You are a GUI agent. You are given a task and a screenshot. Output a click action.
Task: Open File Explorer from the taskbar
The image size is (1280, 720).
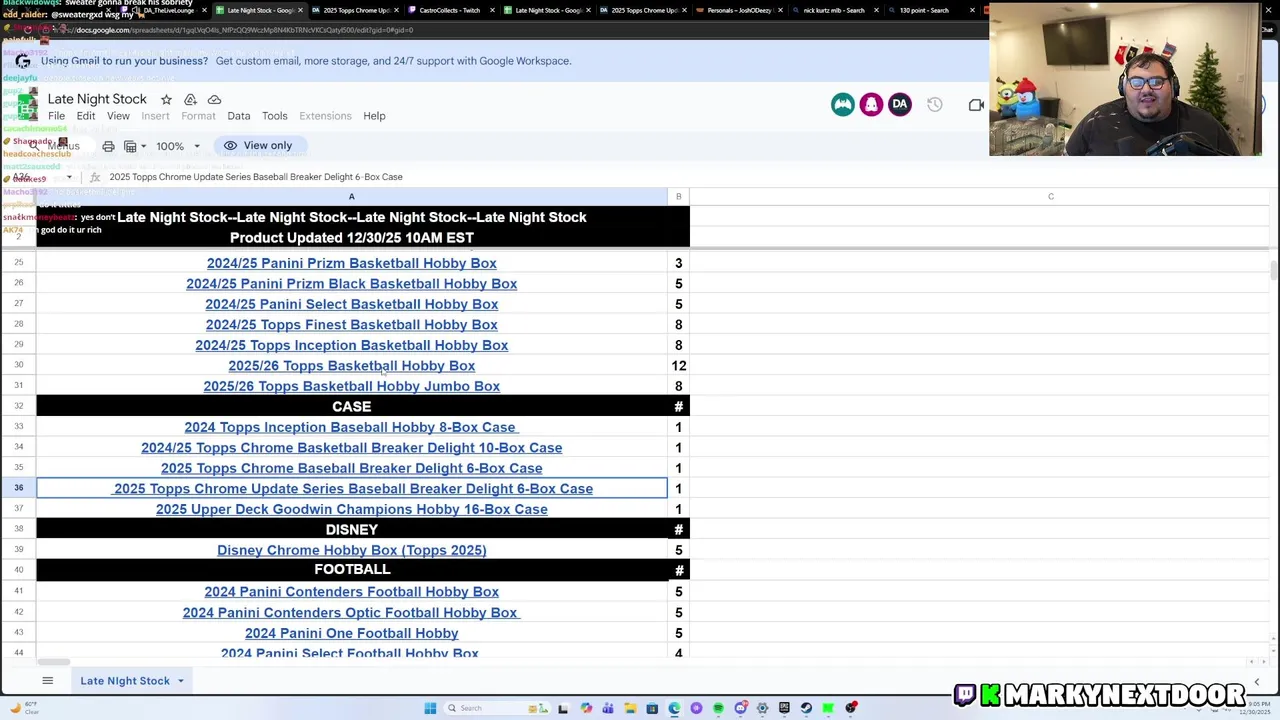(630, 708)
